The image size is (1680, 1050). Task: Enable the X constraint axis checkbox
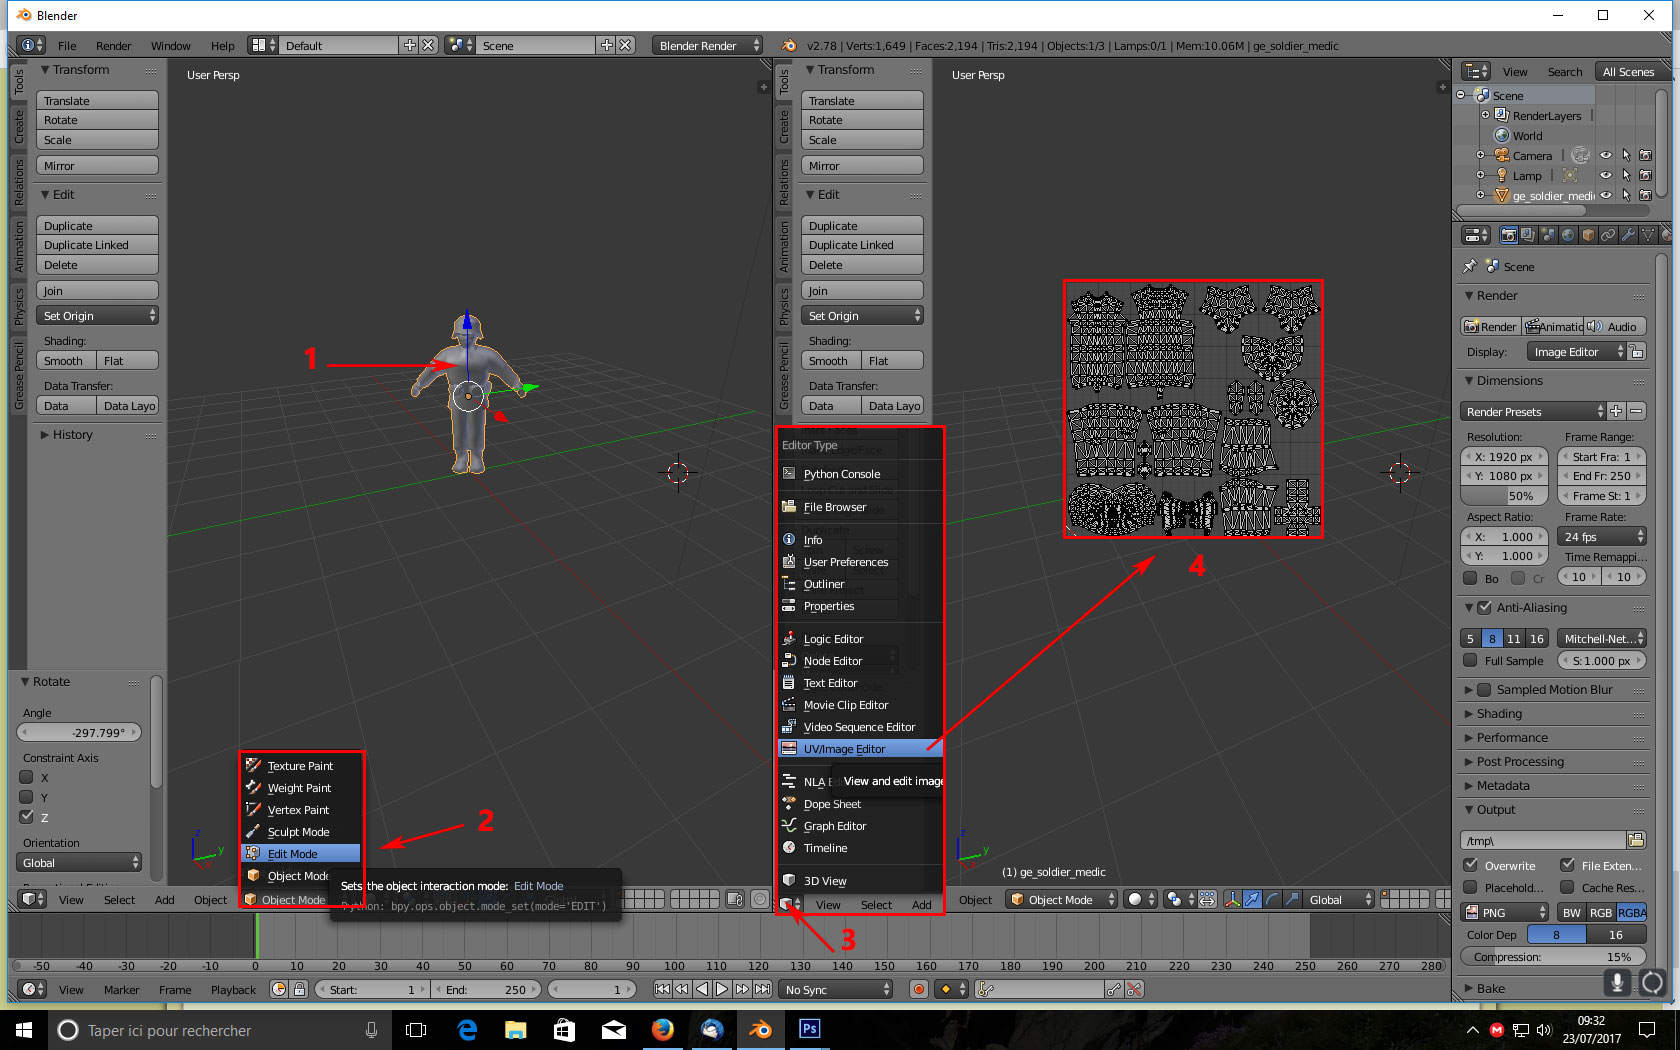pyautogui.click(x=27, y=777)
